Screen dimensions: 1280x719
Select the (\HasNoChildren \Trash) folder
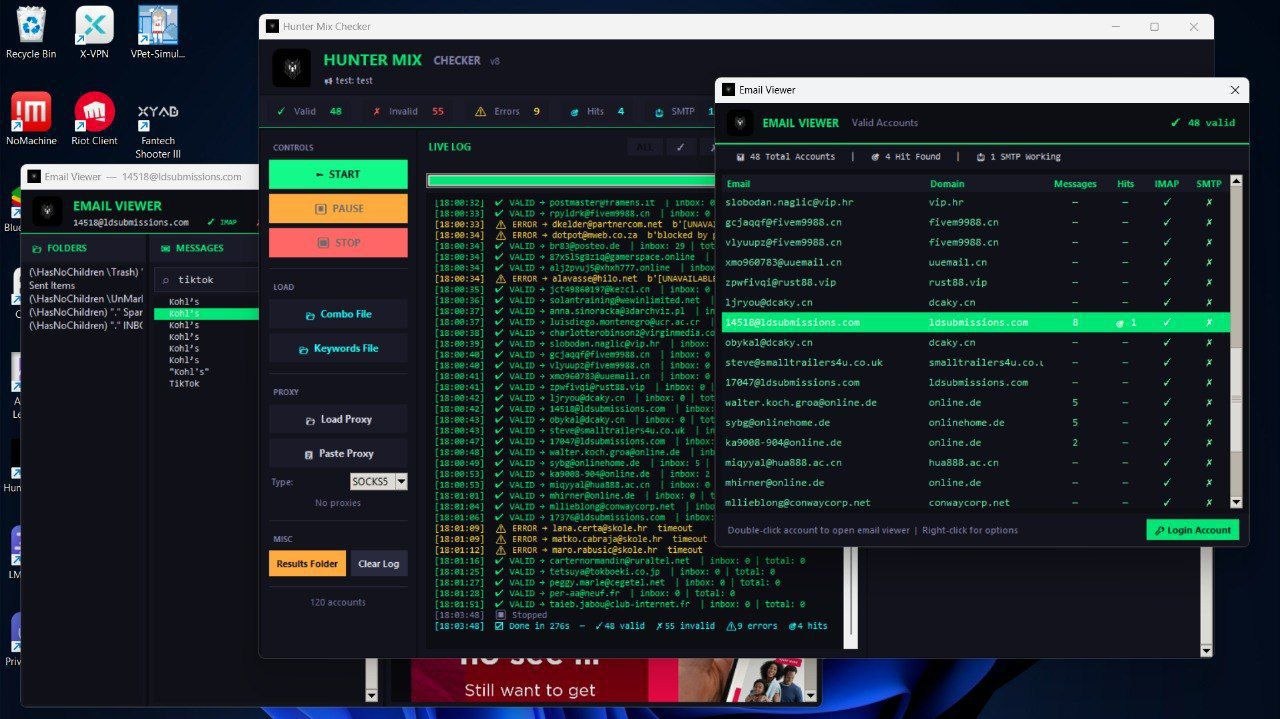pos(86,272)
